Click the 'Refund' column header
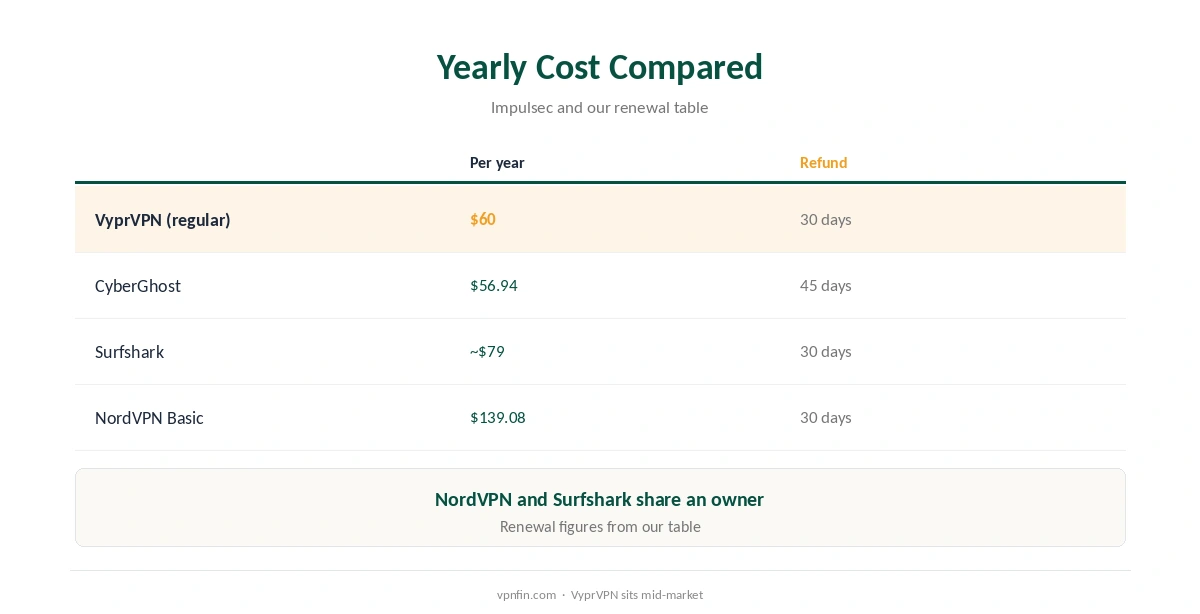Screen dimensions: 1200x614 pyautogui.click(x=823, y=162)
